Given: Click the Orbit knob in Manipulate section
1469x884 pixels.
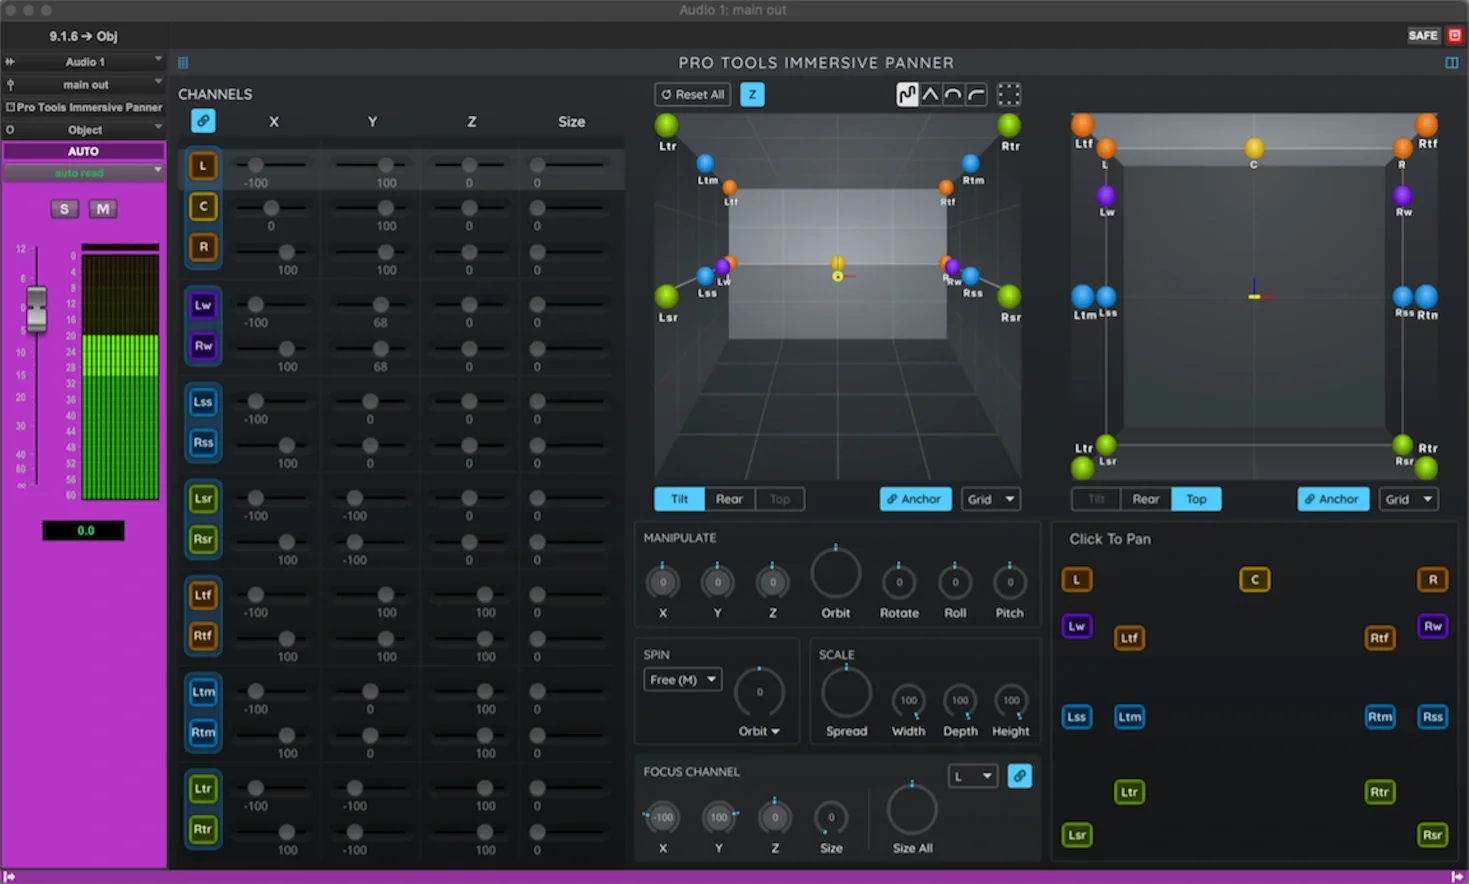Looking at the screenshot, I should (835, 575).
